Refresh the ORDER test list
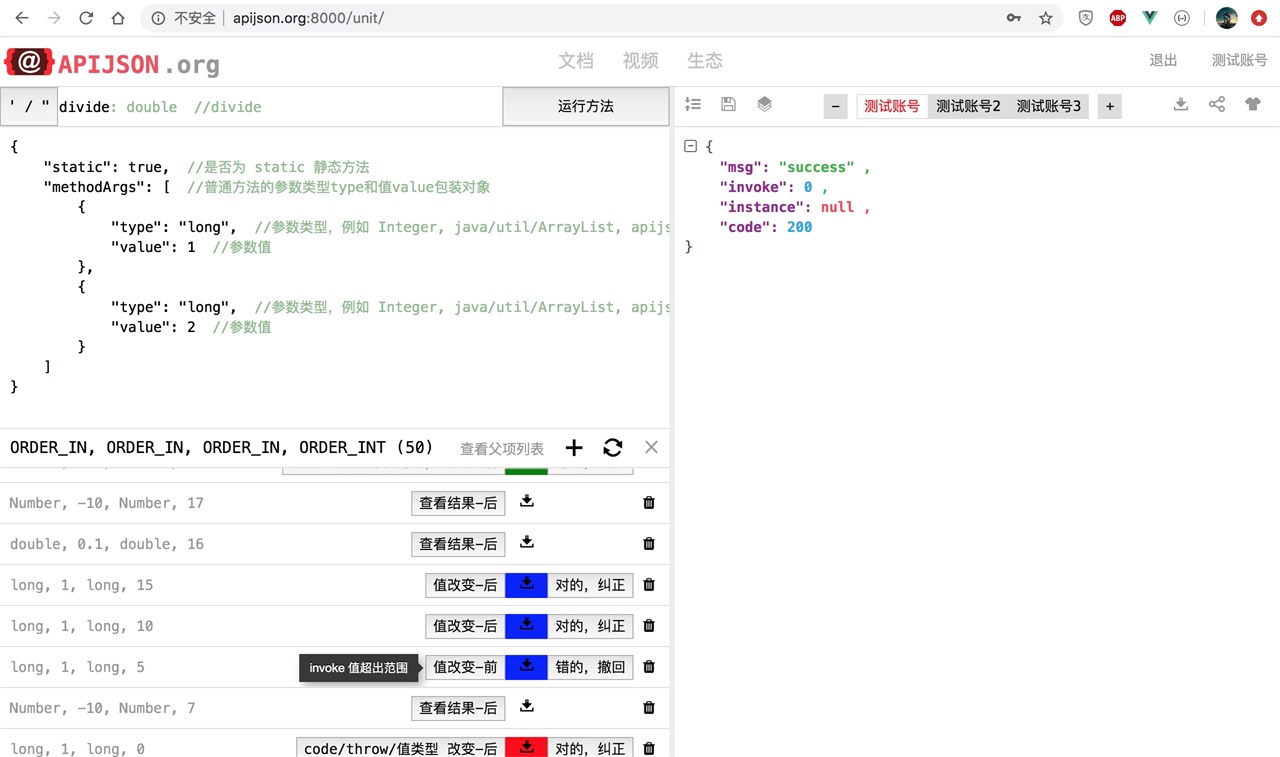The image size is (1280, 757). [612, 448]
